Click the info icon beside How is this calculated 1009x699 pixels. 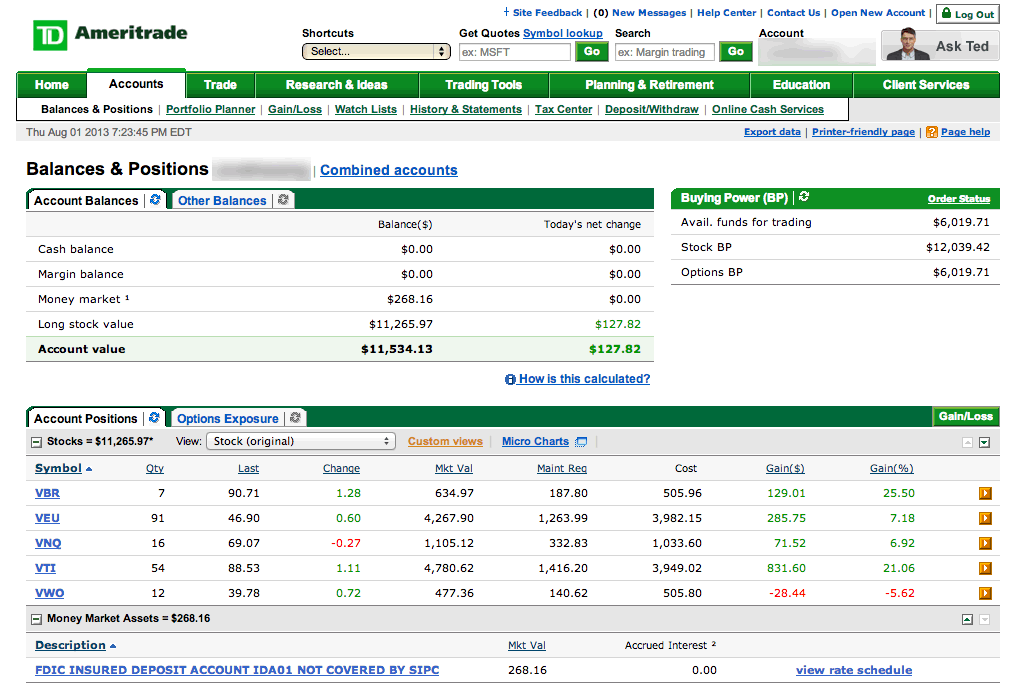[x=510, y=380]
